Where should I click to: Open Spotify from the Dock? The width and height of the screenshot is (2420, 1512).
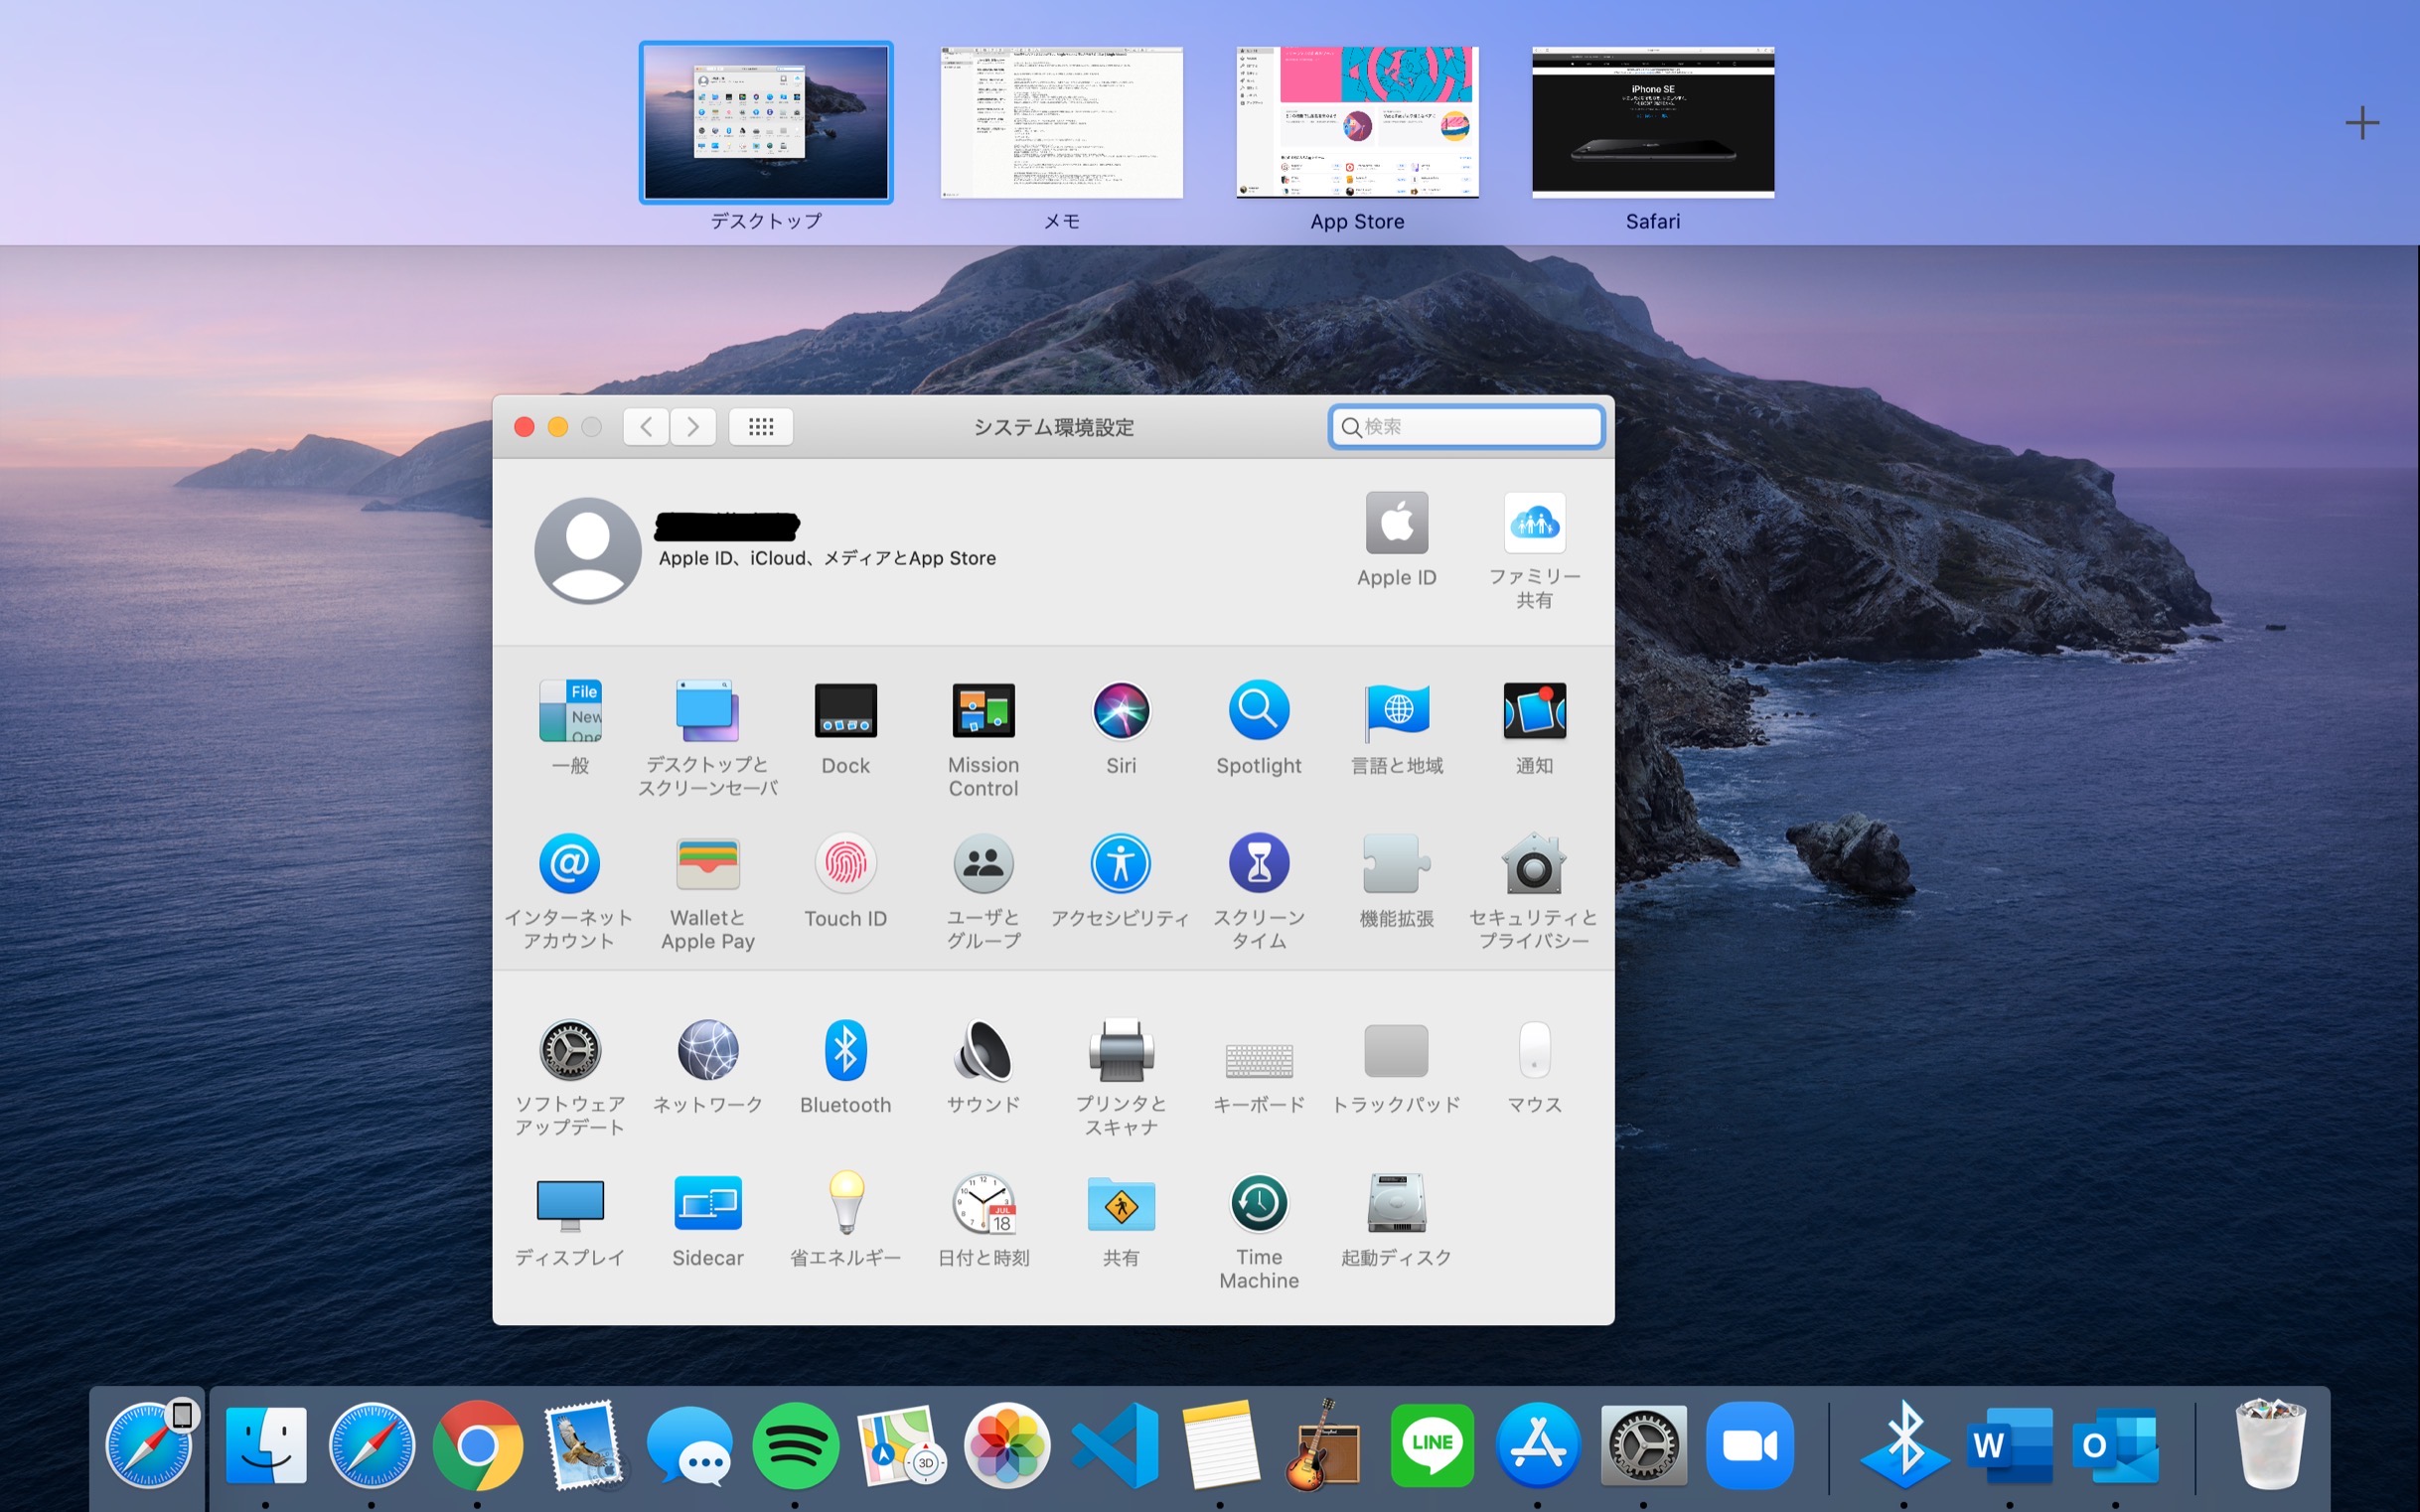pyautogui.click(x=795, y=1446)
